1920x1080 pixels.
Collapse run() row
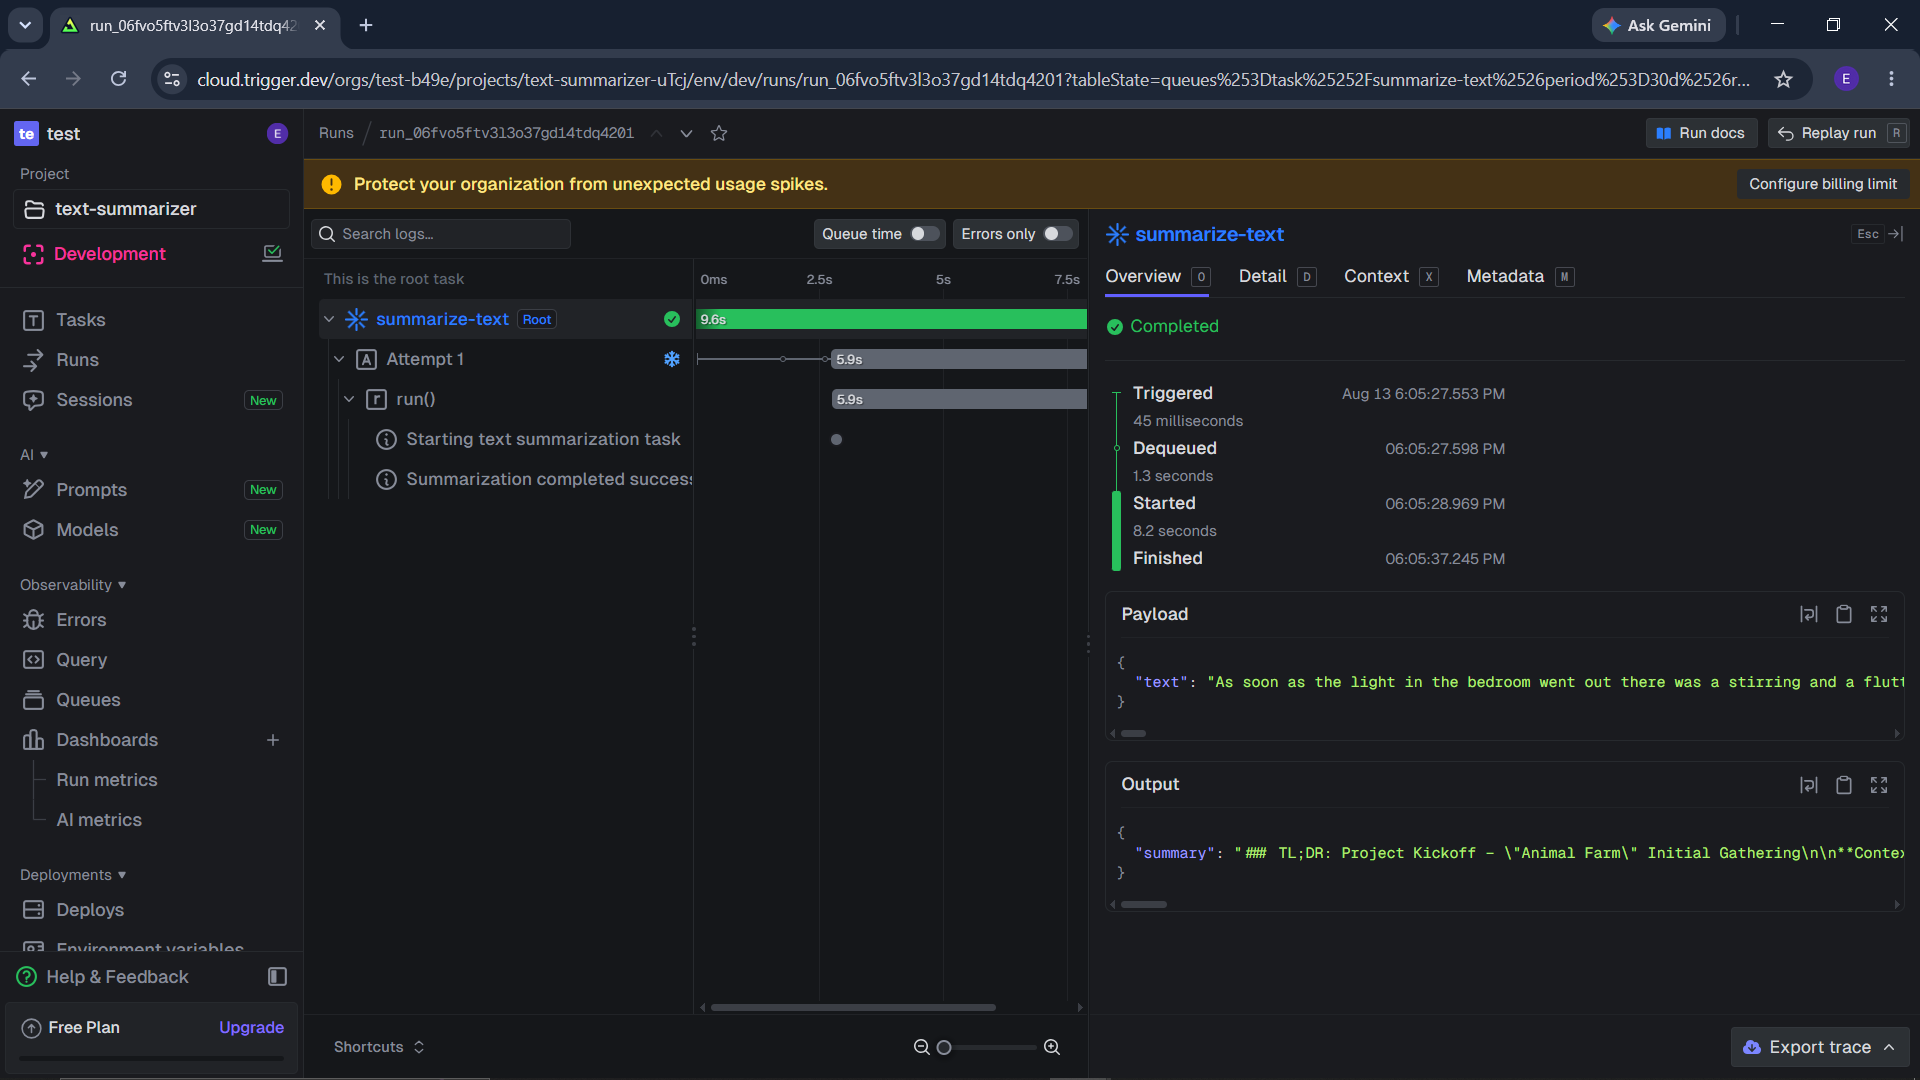pos(349,399)
